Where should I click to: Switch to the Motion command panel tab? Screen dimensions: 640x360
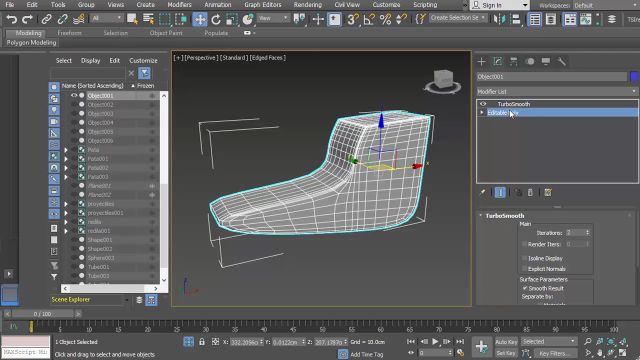[x=530, y=61]
